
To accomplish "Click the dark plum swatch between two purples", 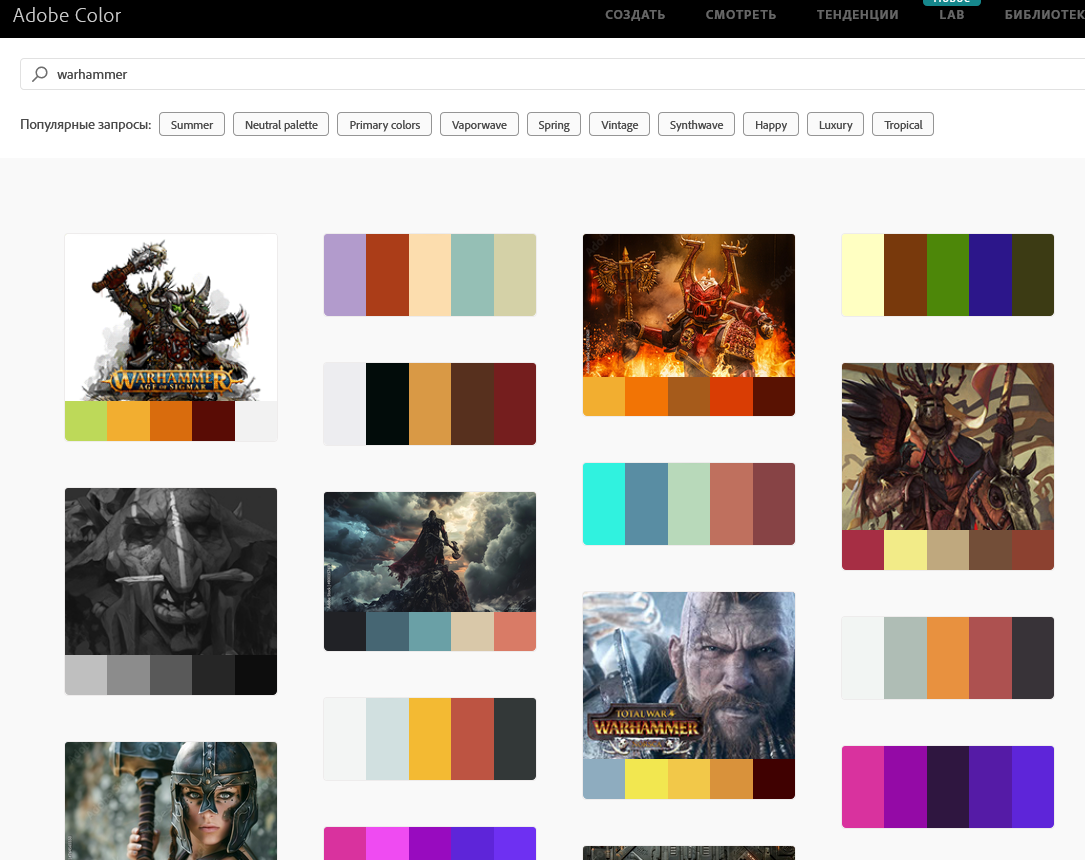I will pyautogui.click(x=947, y=787).
